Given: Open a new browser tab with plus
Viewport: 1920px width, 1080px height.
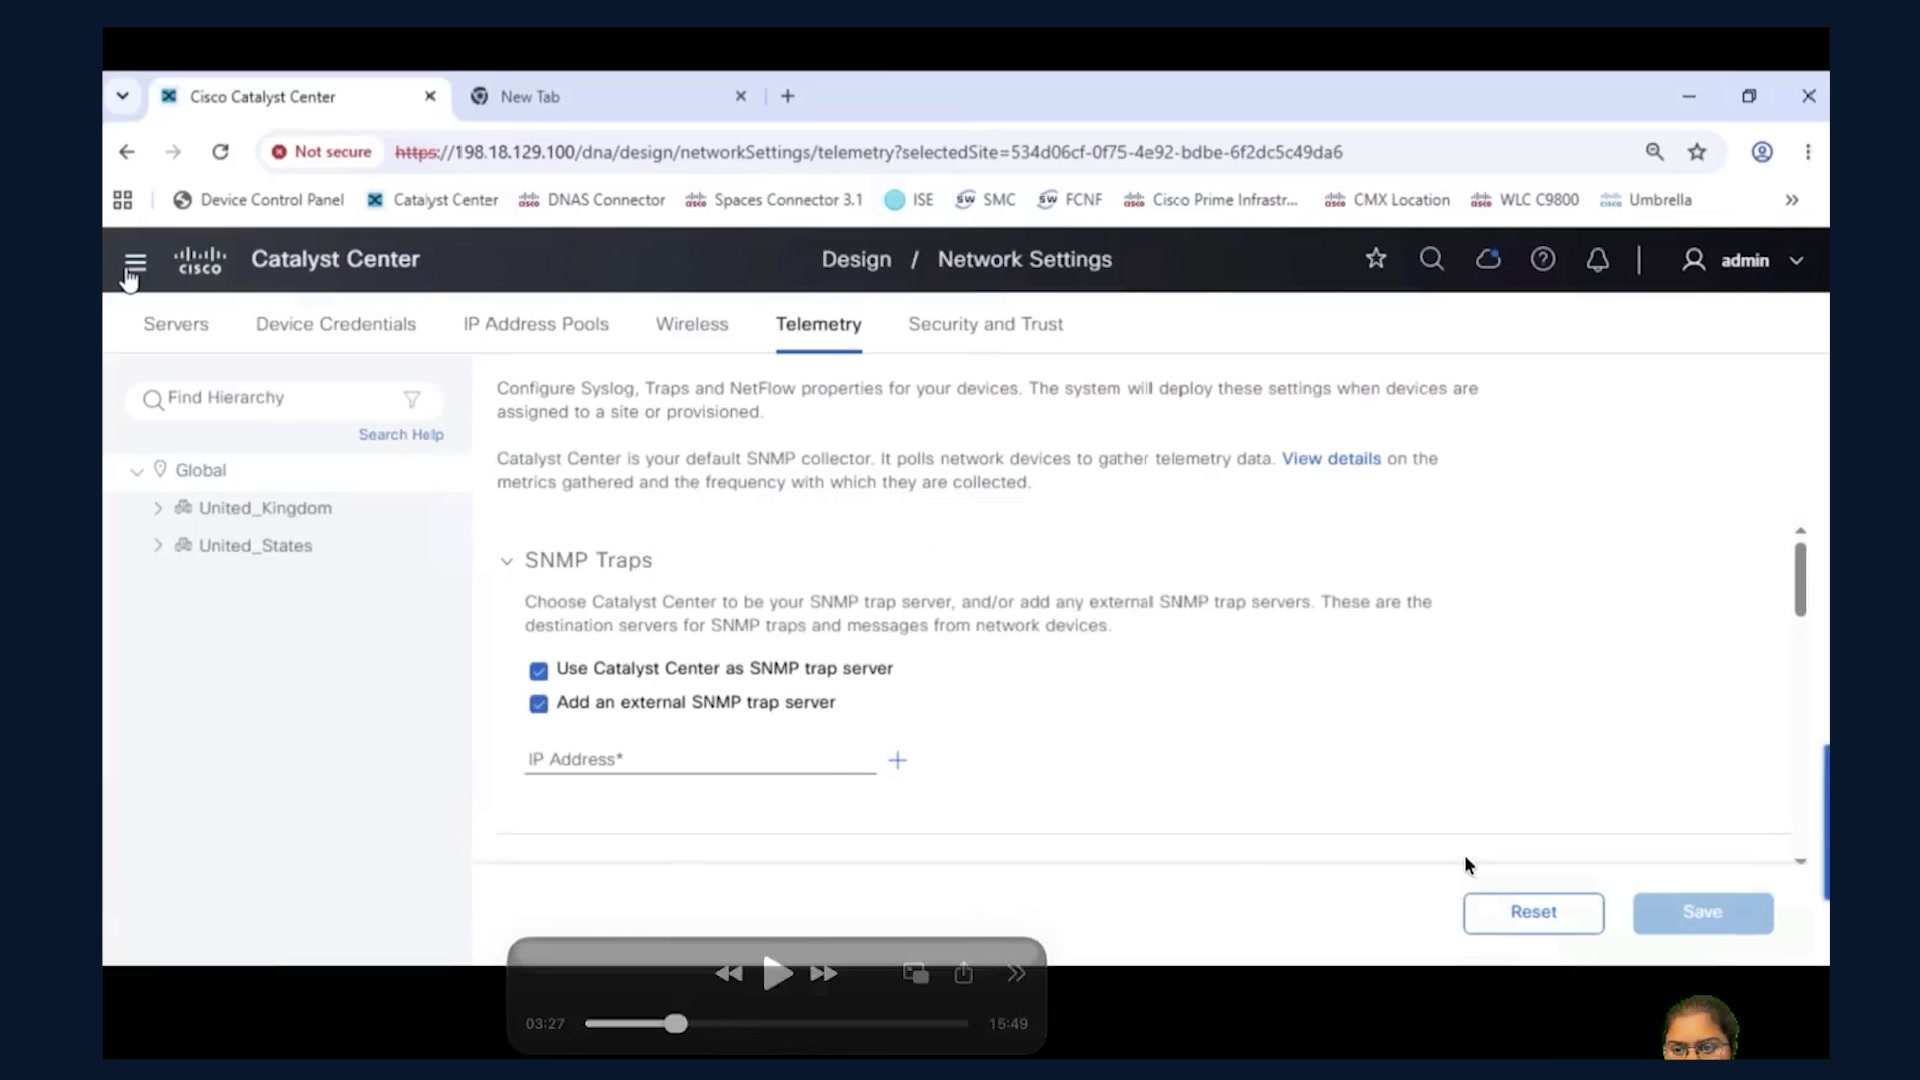Looking at the screenshot, I should point(788,96).
